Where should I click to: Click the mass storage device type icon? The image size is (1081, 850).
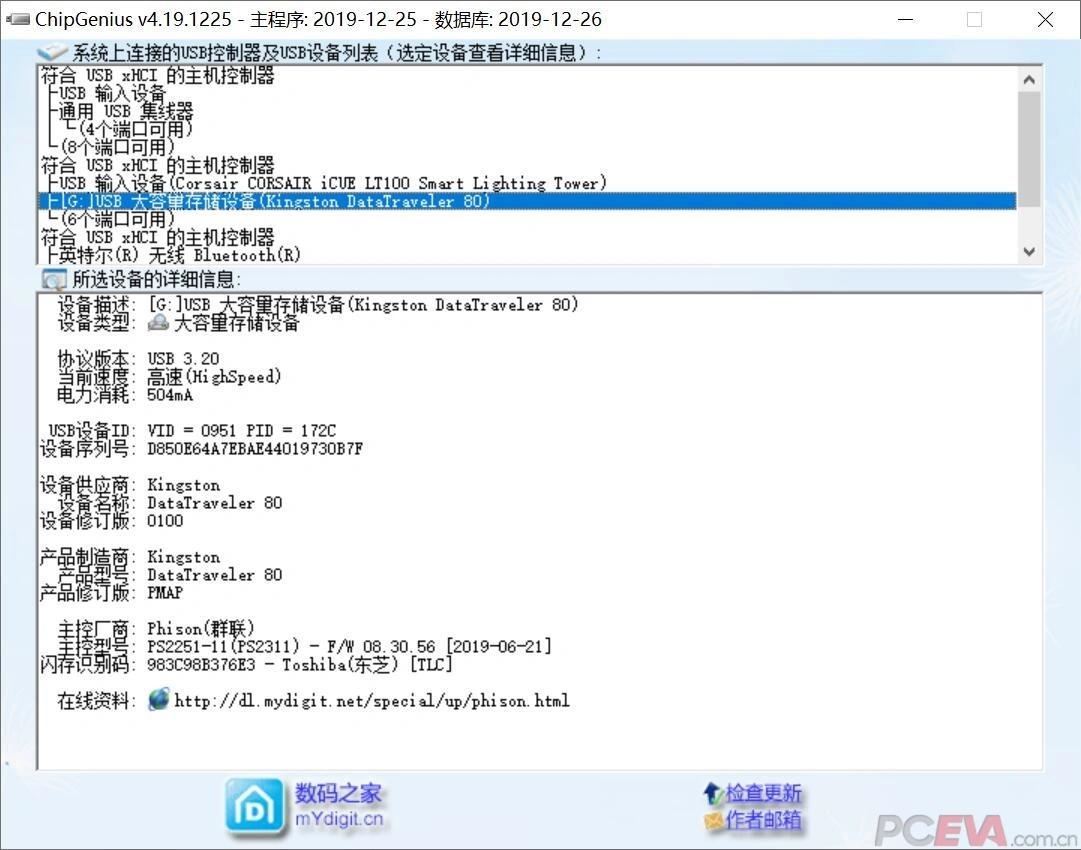click(x=159, y=322)
